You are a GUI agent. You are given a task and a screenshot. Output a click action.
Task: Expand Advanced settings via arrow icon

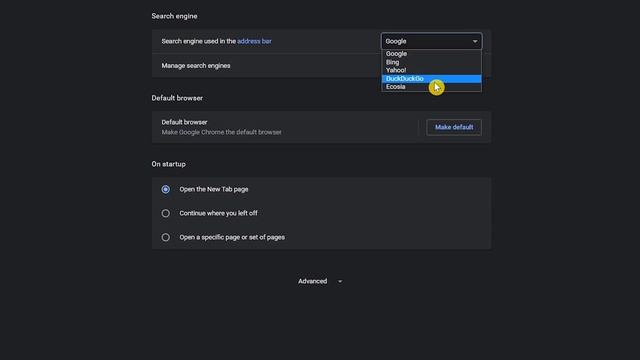[x=340, y=281]
